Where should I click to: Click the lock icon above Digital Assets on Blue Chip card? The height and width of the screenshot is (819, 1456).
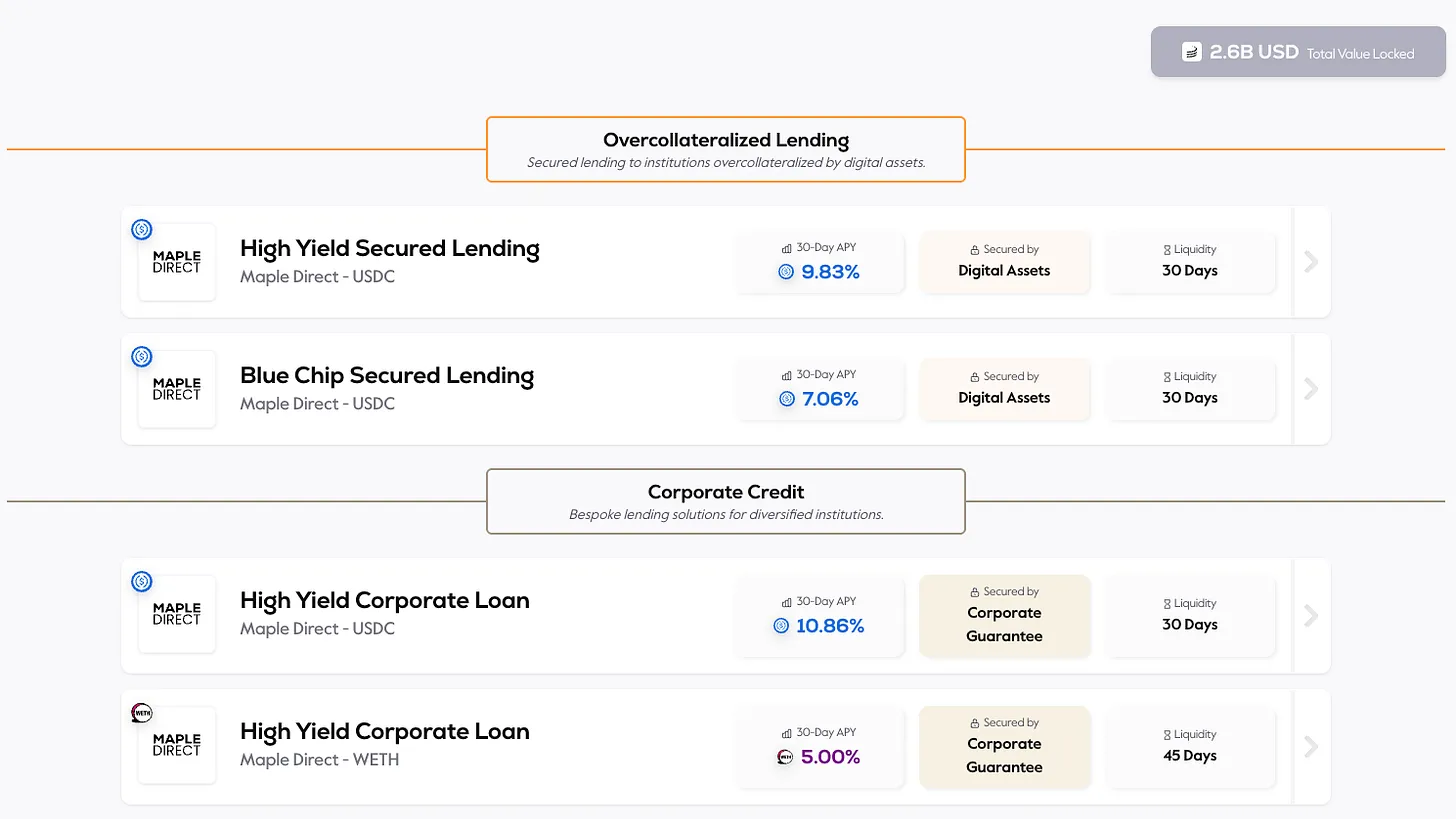pyautogui.click(x=974, y=375)
